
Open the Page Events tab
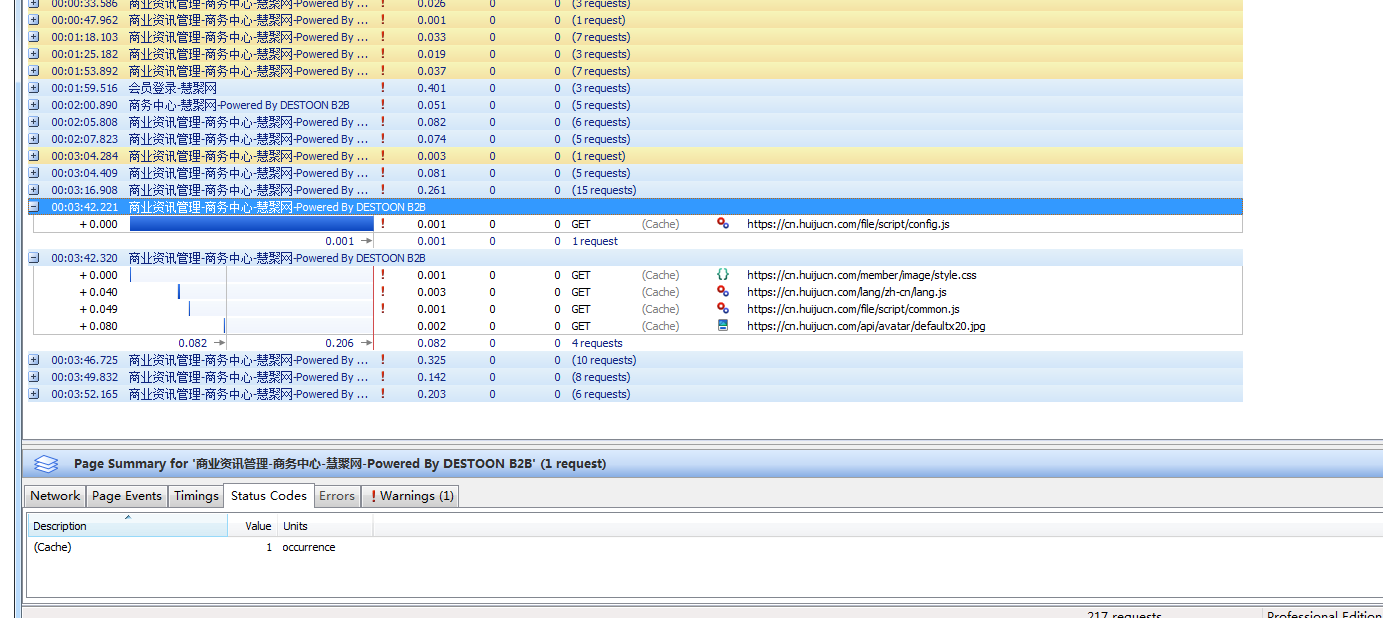(x=127, y=496)
